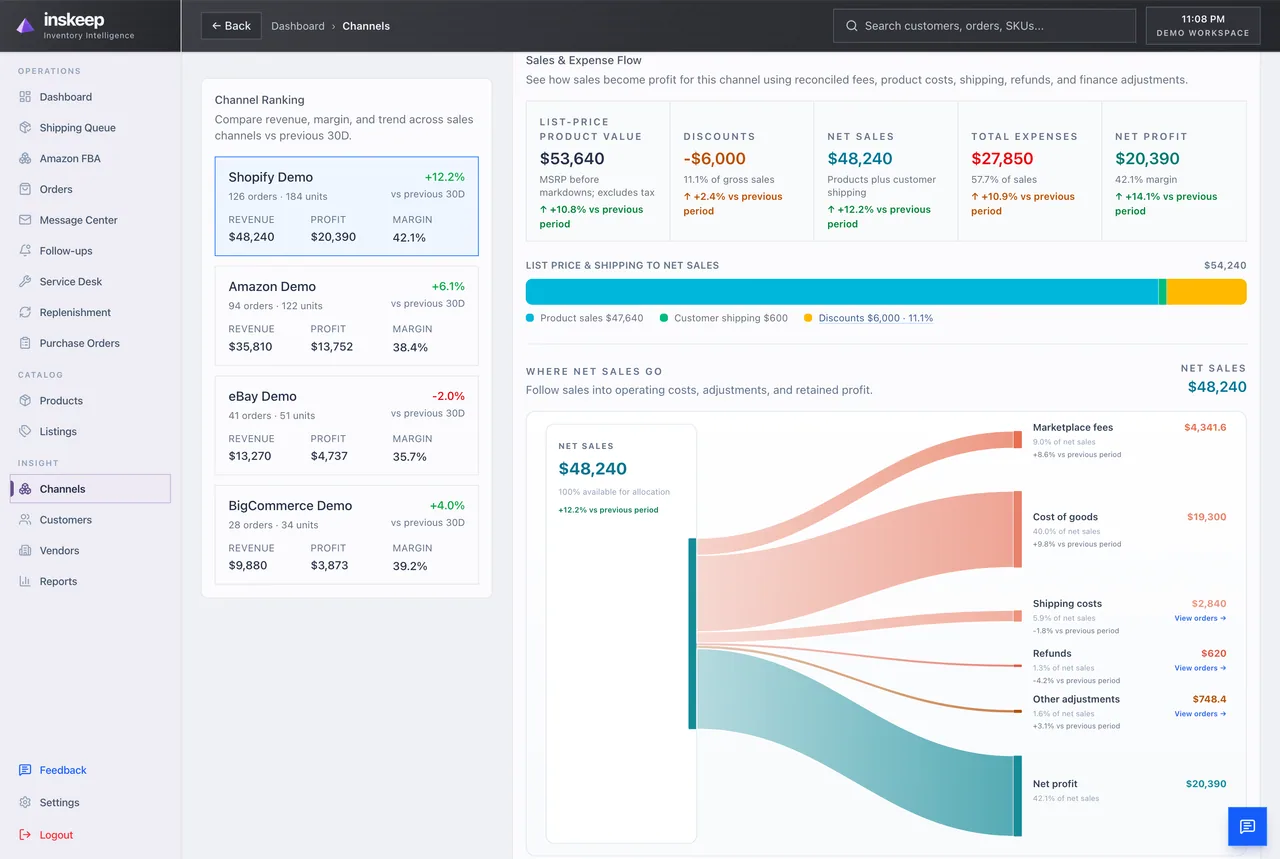Click the Follow-ups bell icon

pyautogui.click(x=25, y=251)
